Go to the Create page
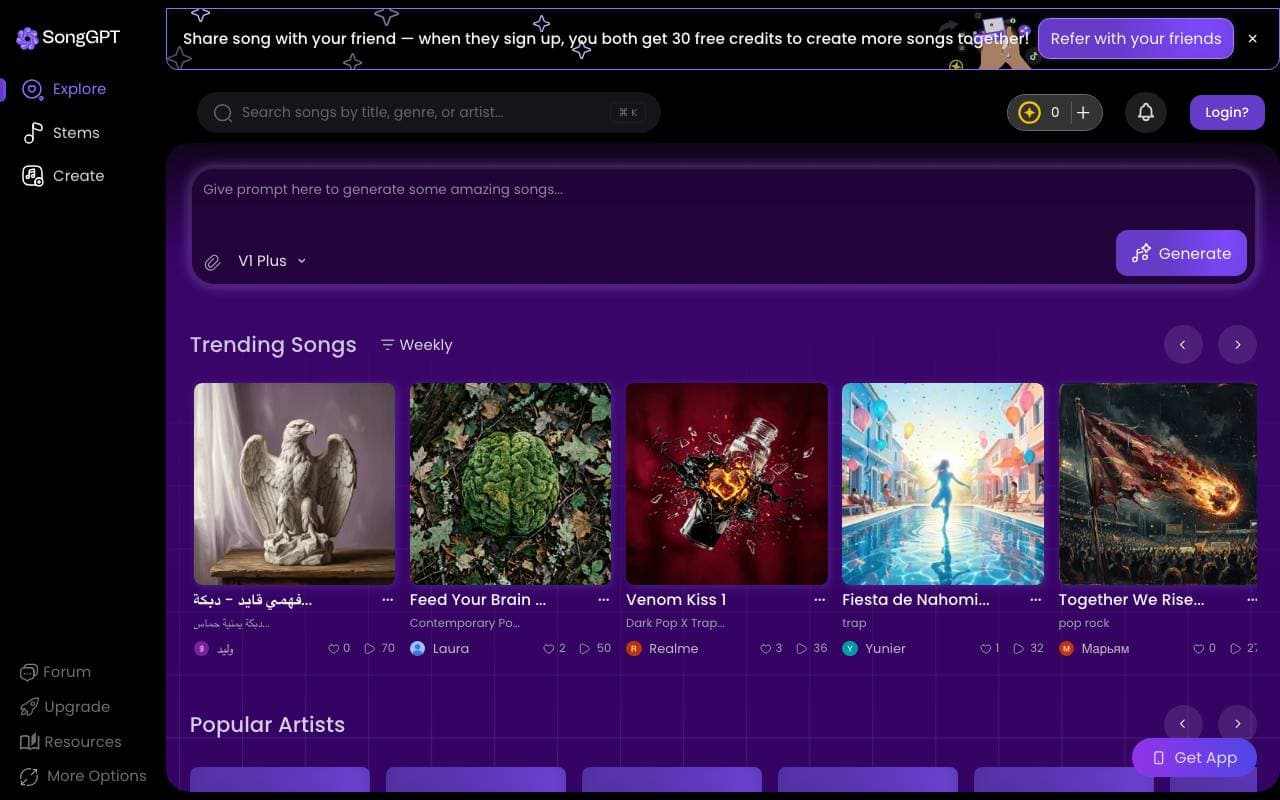 (x=64, y=176)
